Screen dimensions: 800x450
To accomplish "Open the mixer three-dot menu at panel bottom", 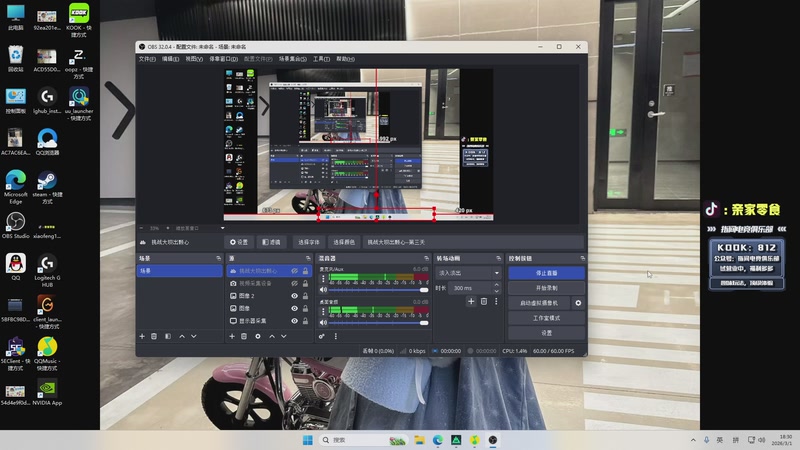I will click(x=336, y=336).
